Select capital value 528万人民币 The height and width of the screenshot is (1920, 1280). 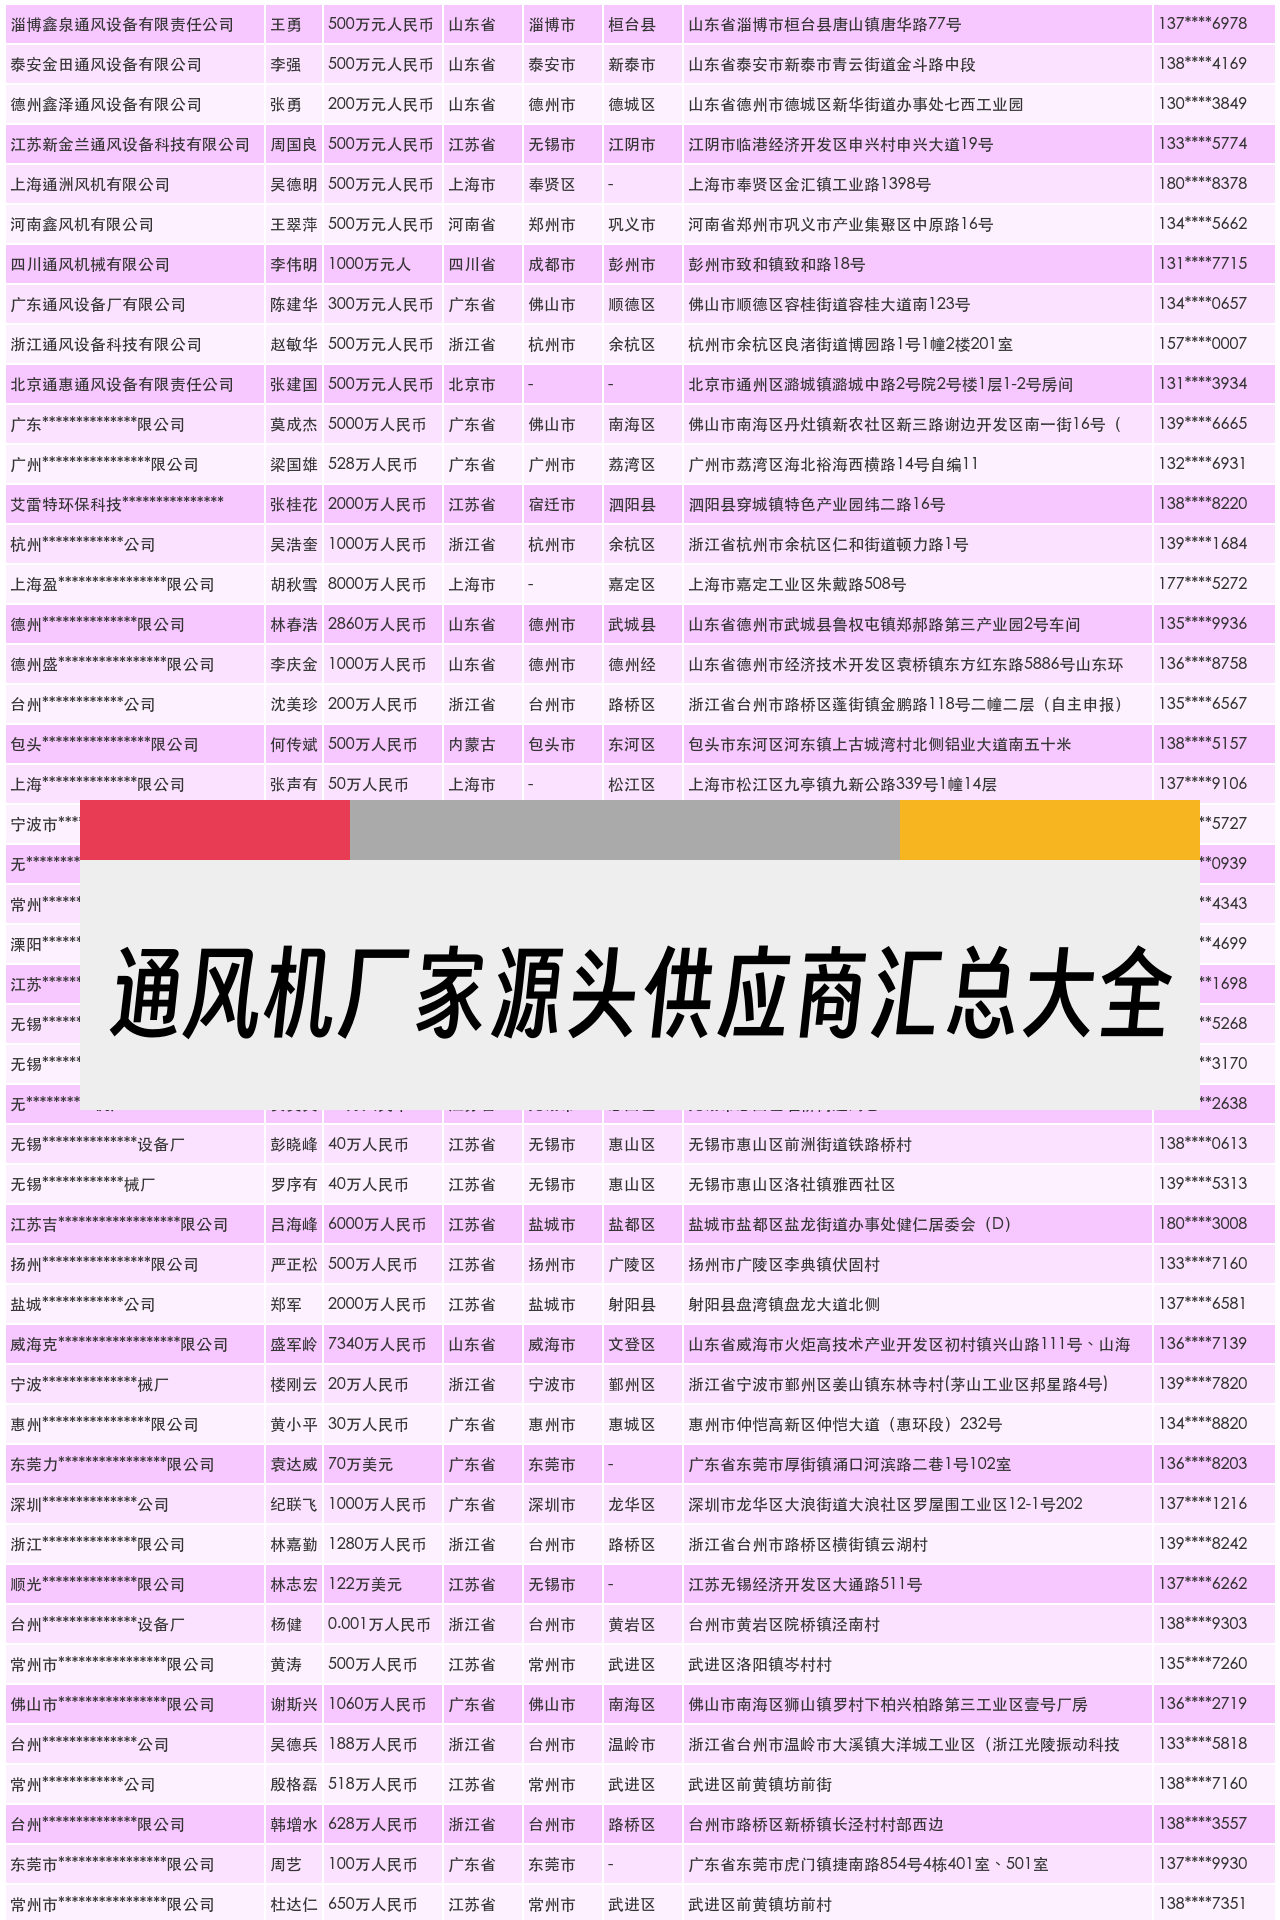[x=373, y=464]
